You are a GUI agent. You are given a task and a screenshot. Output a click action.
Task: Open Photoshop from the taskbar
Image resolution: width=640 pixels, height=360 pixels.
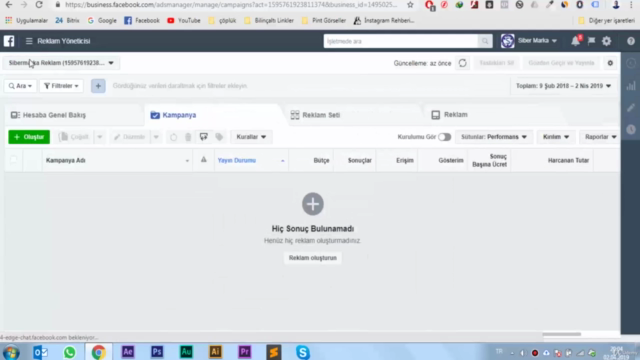point(157,352)
